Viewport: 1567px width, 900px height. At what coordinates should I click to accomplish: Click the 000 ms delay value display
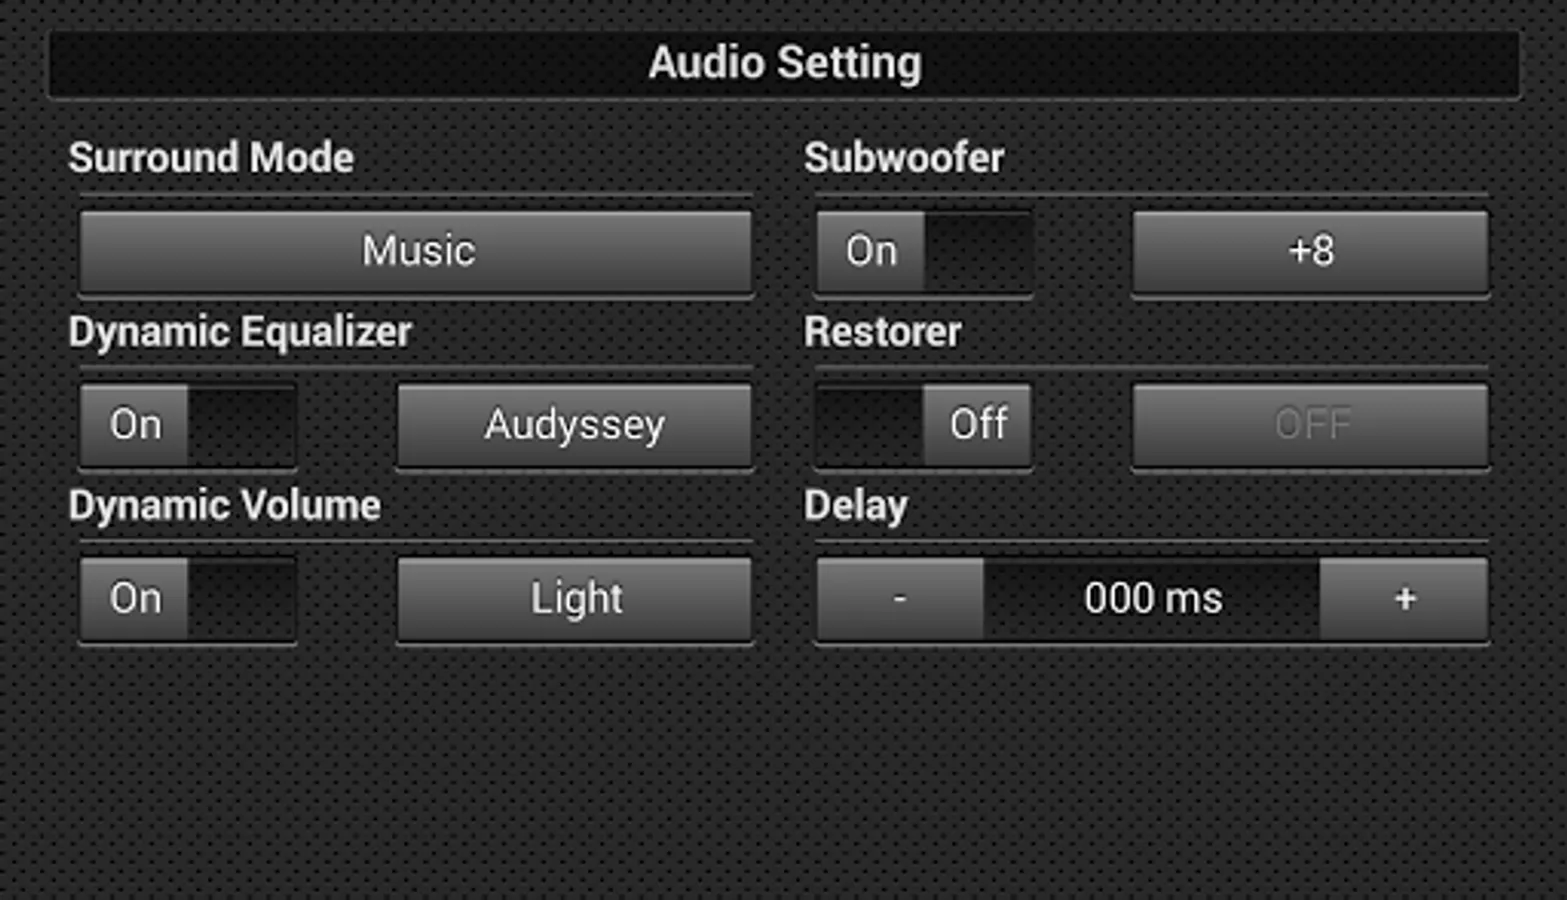[x=1152, y=598]
